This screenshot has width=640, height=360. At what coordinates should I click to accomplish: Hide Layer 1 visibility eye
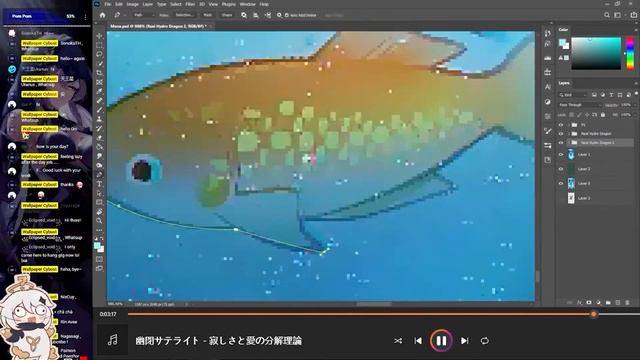[x=561, y=154]
